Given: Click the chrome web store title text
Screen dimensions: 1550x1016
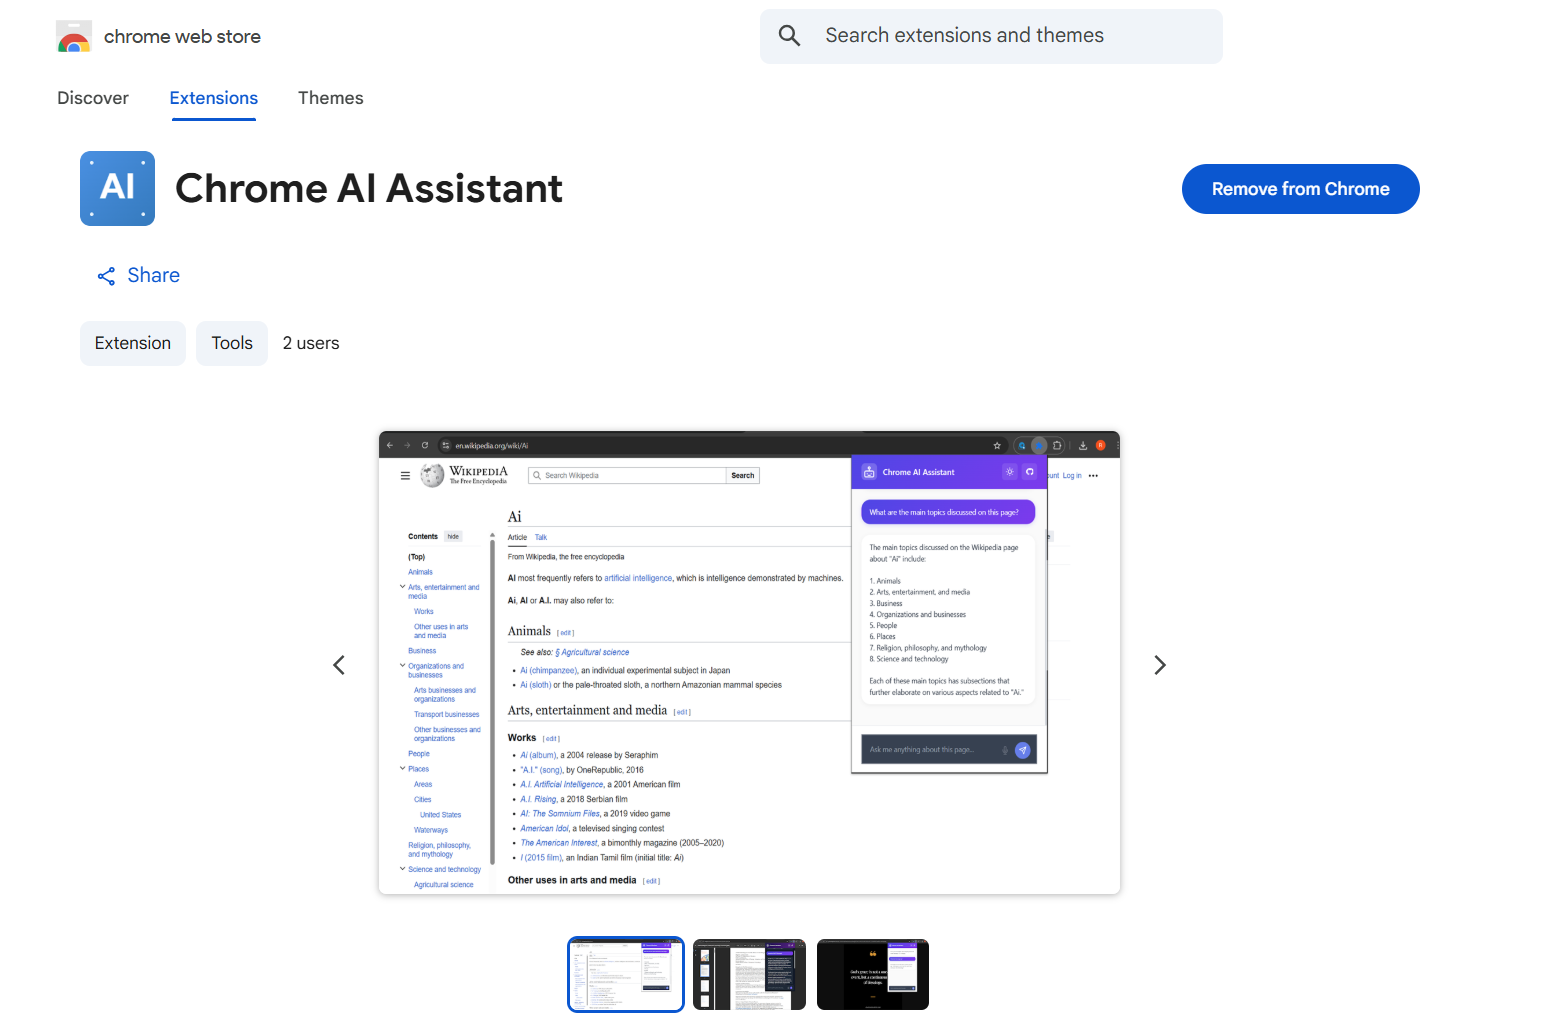Looking at the screenshot, I should tap(182, 37).
